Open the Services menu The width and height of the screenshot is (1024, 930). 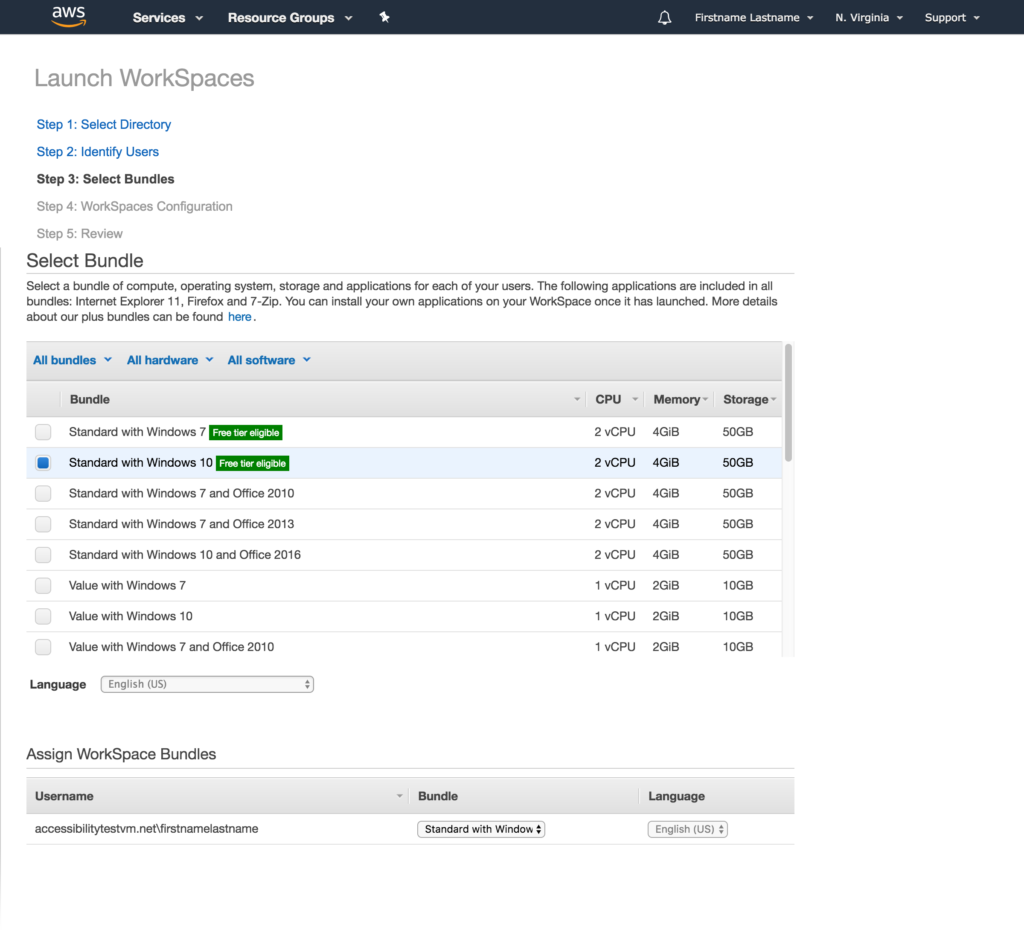(x=168, y=18)
